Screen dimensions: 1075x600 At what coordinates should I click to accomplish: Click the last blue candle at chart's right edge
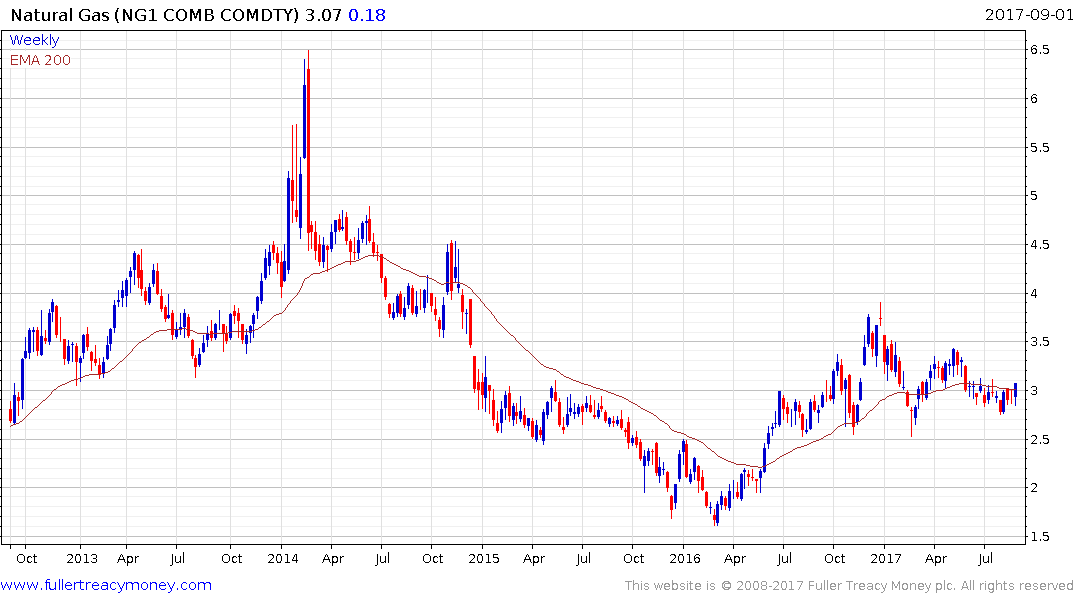pyautogui.click(x=1015, y=390)
